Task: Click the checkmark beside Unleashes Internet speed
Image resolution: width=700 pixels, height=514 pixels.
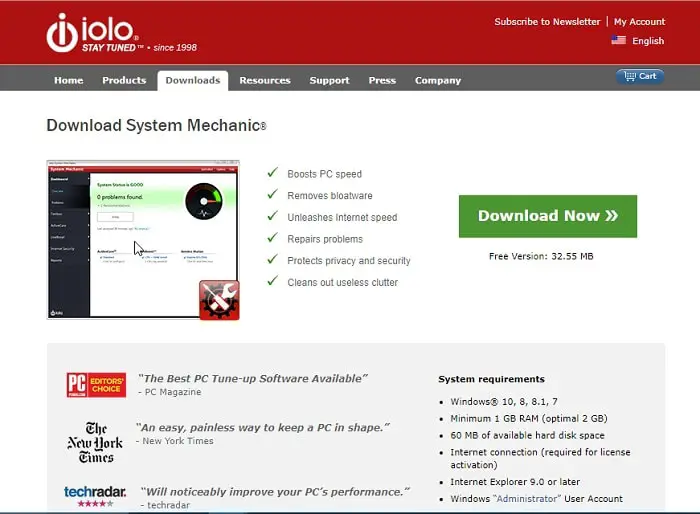Action: 272,216
